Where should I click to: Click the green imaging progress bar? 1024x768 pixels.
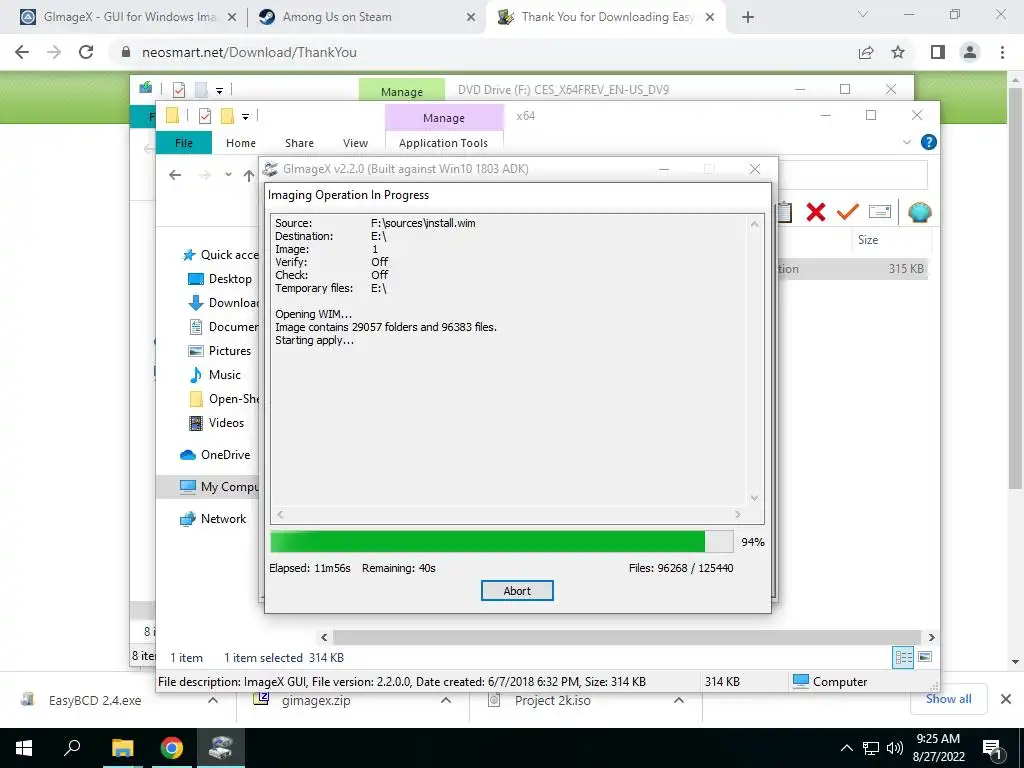click(x=501, y=541)
